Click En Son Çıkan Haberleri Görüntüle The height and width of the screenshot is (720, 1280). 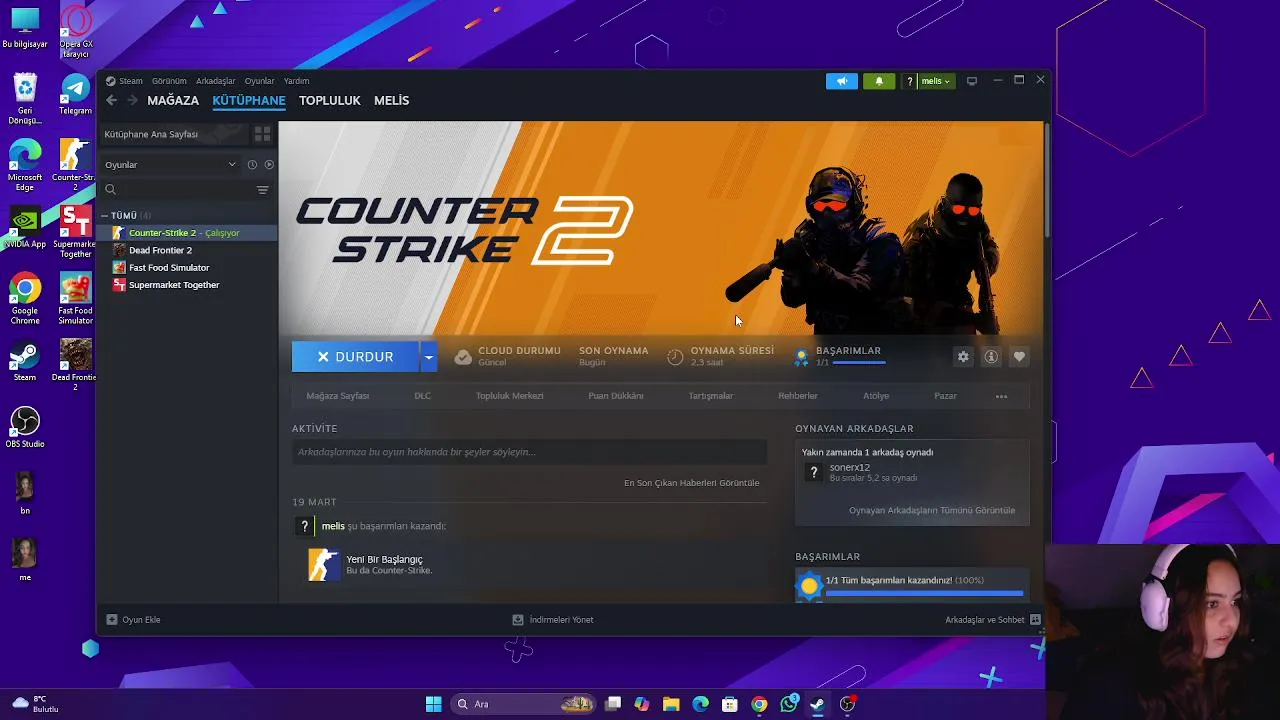691,483
